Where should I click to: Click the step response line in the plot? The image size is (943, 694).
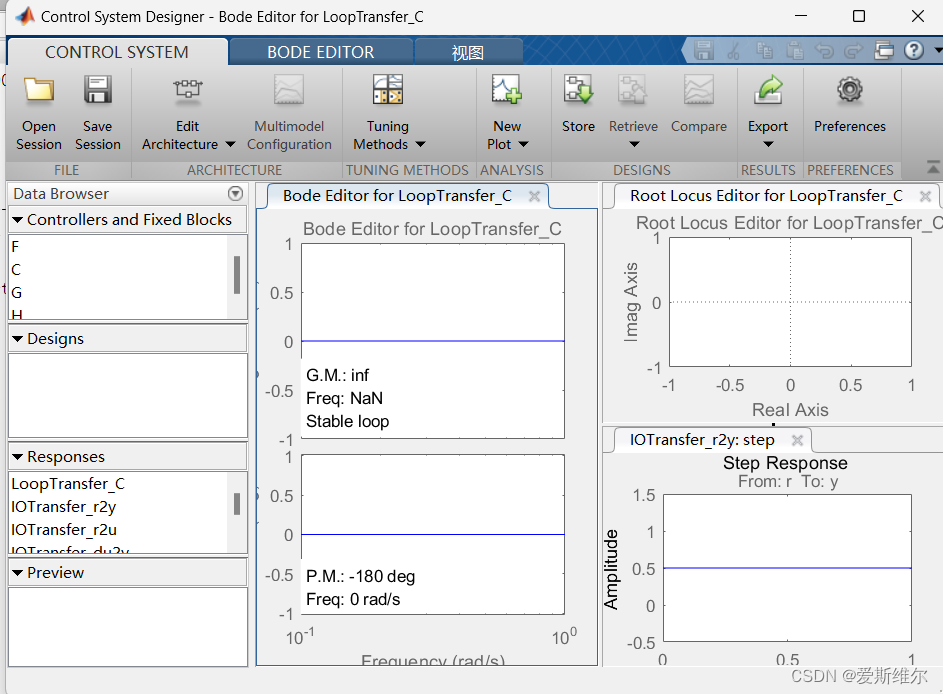[x=787, y=568]
